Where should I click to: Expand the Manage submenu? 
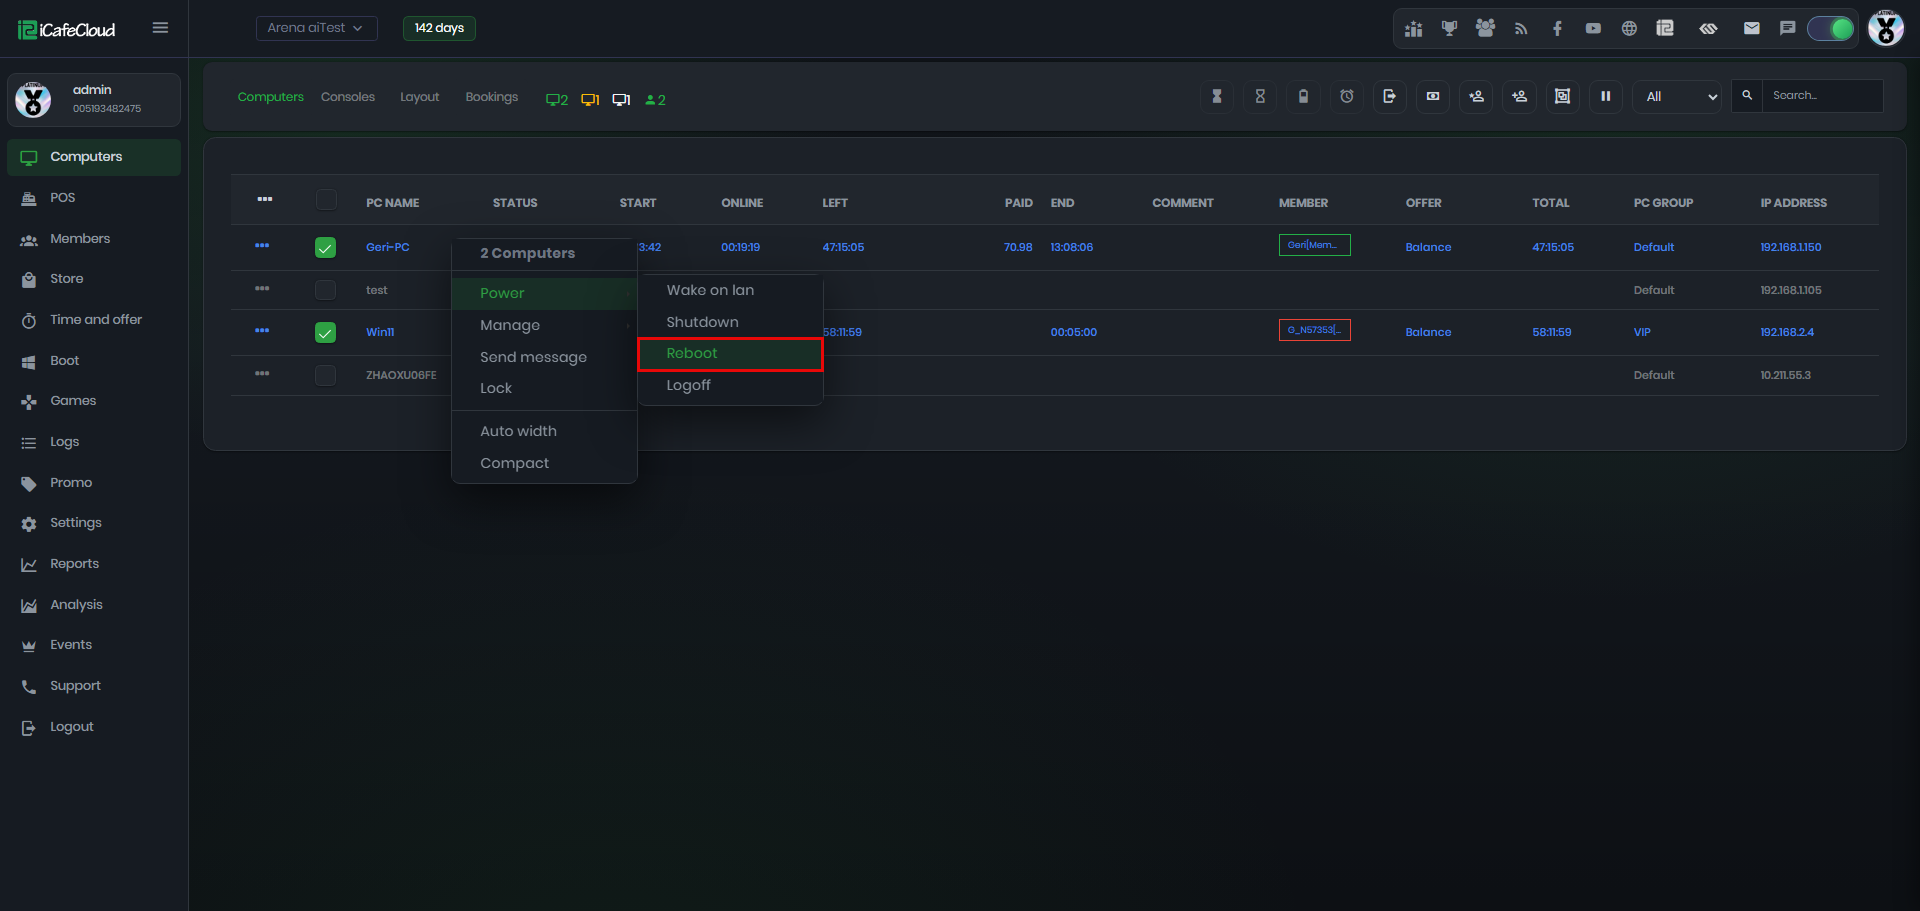pos(544,325)
